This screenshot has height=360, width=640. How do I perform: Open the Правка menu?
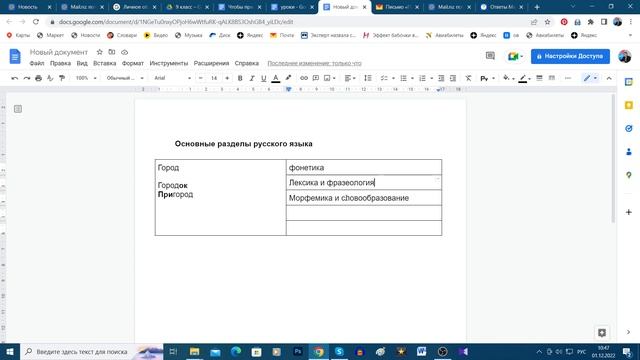[60, 63]
